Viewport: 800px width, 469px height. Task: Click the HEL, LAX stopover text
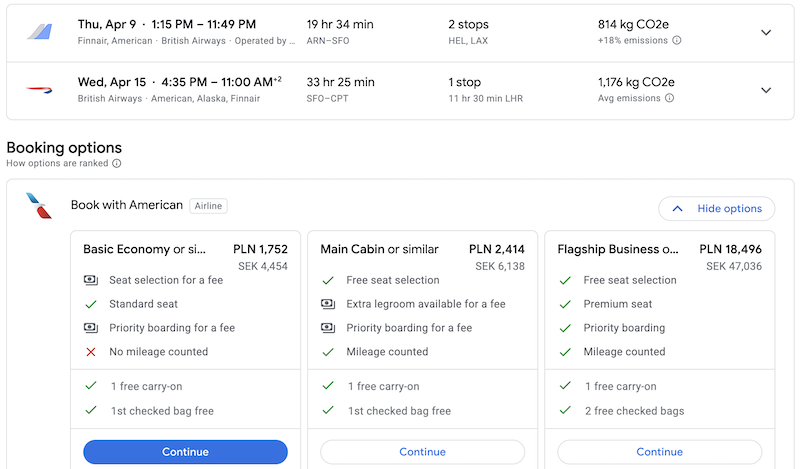pos(468,41)
